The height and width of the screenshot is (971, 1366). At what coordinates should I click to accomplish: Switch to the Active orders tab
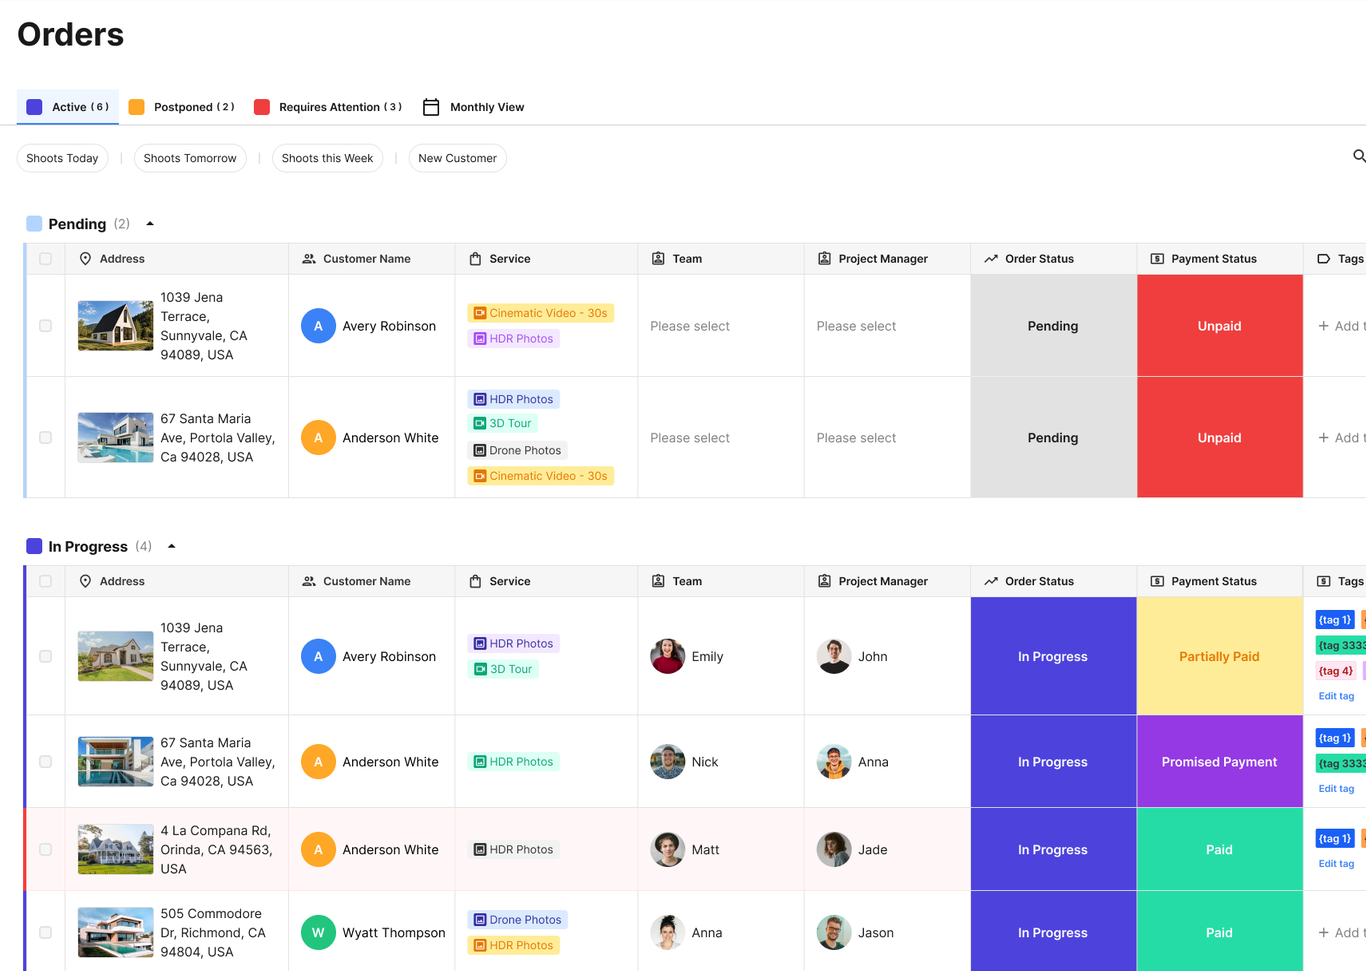tap(68, 107)
